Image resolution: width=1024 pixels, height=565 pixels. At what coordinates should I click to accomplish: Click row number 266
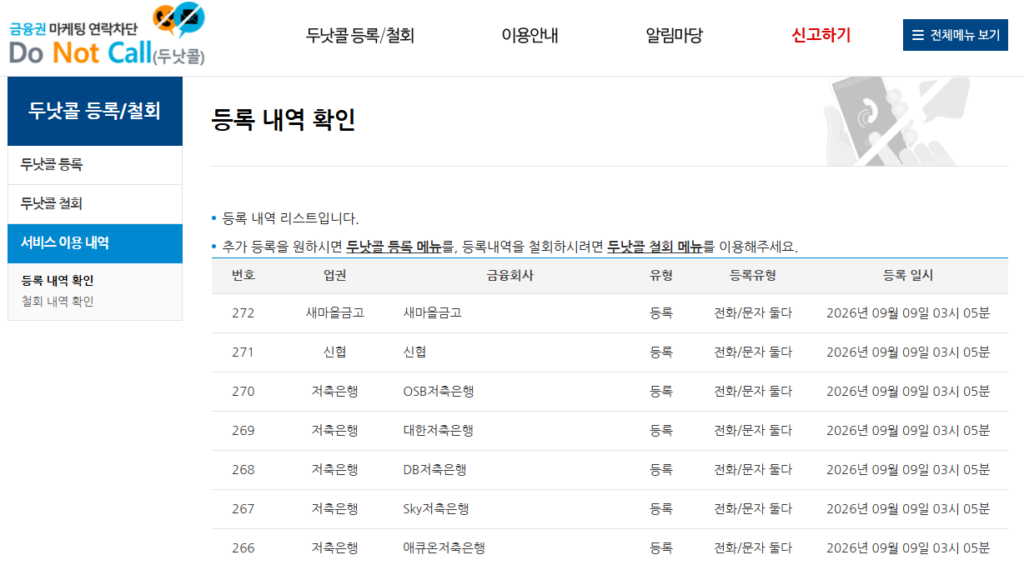(x=243, y=549)
